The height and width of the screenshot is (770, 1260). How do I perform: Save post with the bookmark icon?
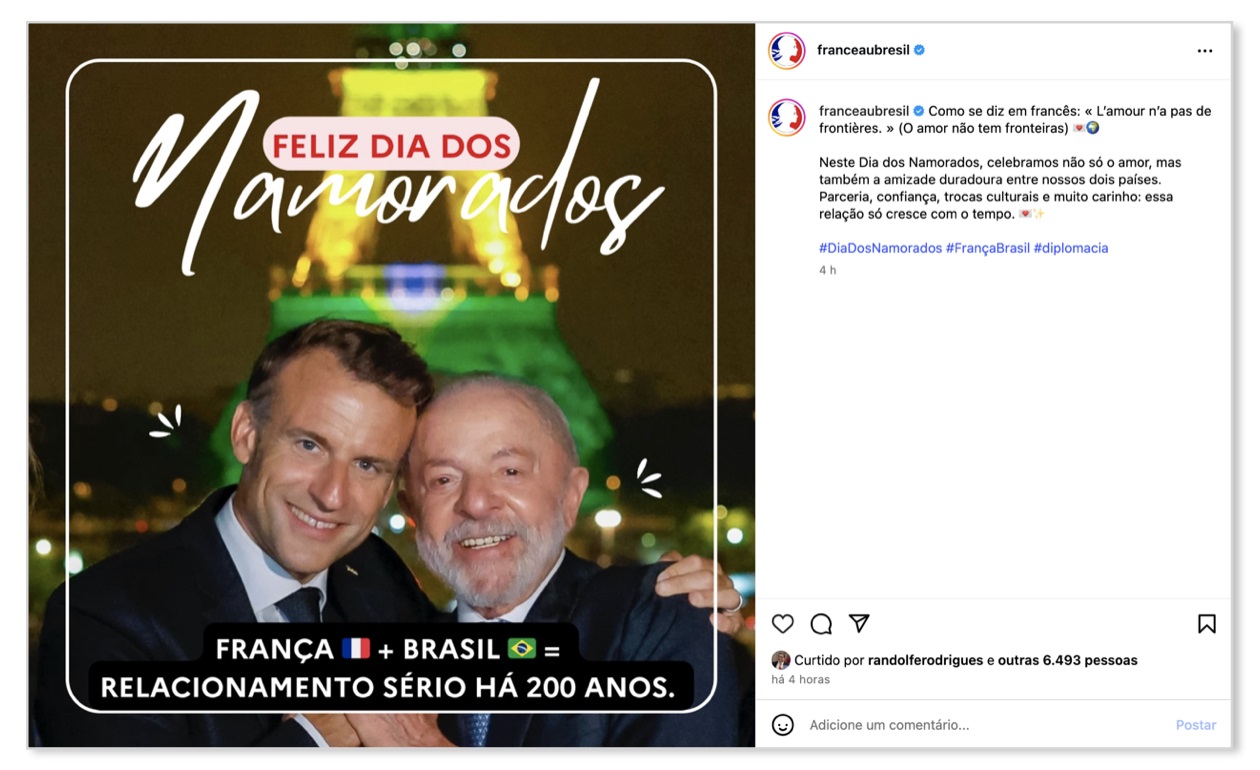(x=1207, y=624)
